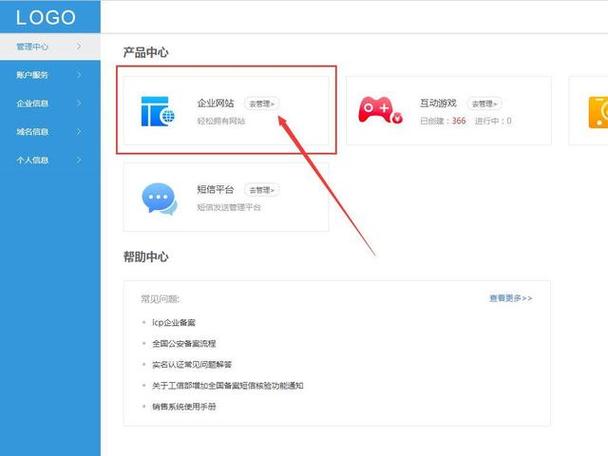This screenshot has width=608, height=456.
Task: Click the LOGO in the sidebar header
Action: [46, 17]
